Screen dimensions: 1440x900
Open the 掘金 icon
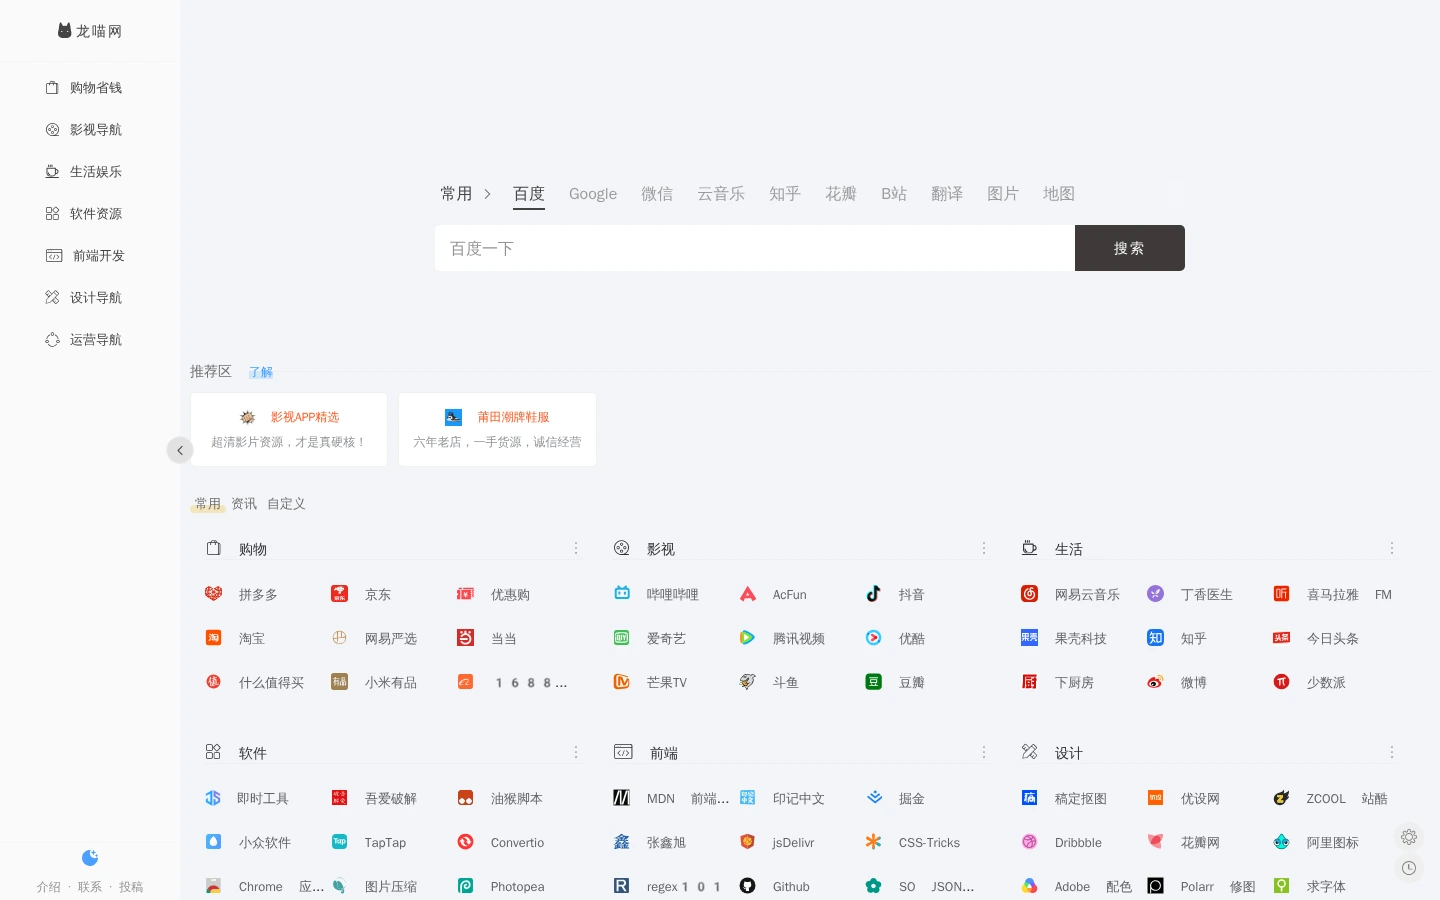click(873, 798)
